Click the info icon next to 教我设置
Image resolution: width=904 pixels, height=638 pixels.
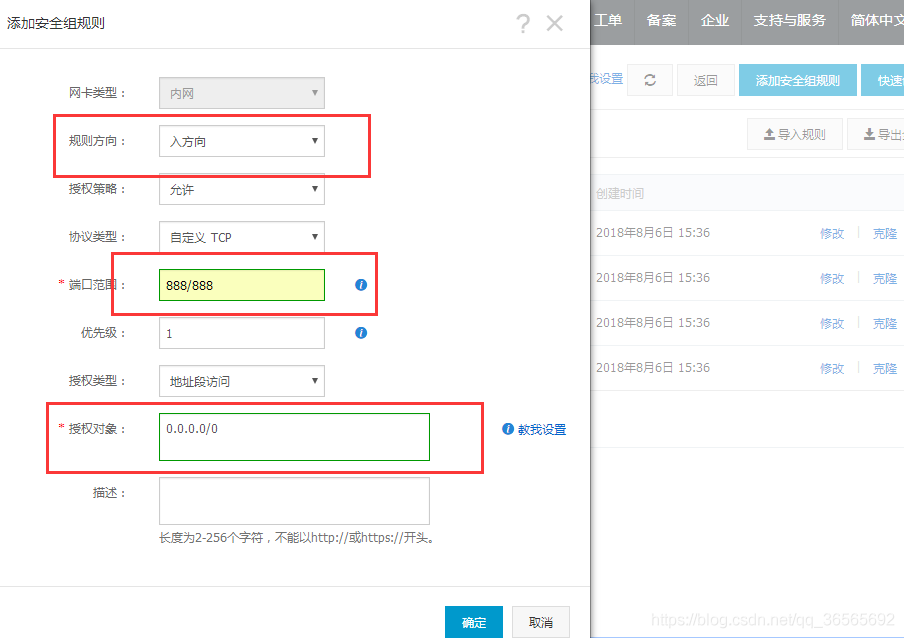(509, 428)
